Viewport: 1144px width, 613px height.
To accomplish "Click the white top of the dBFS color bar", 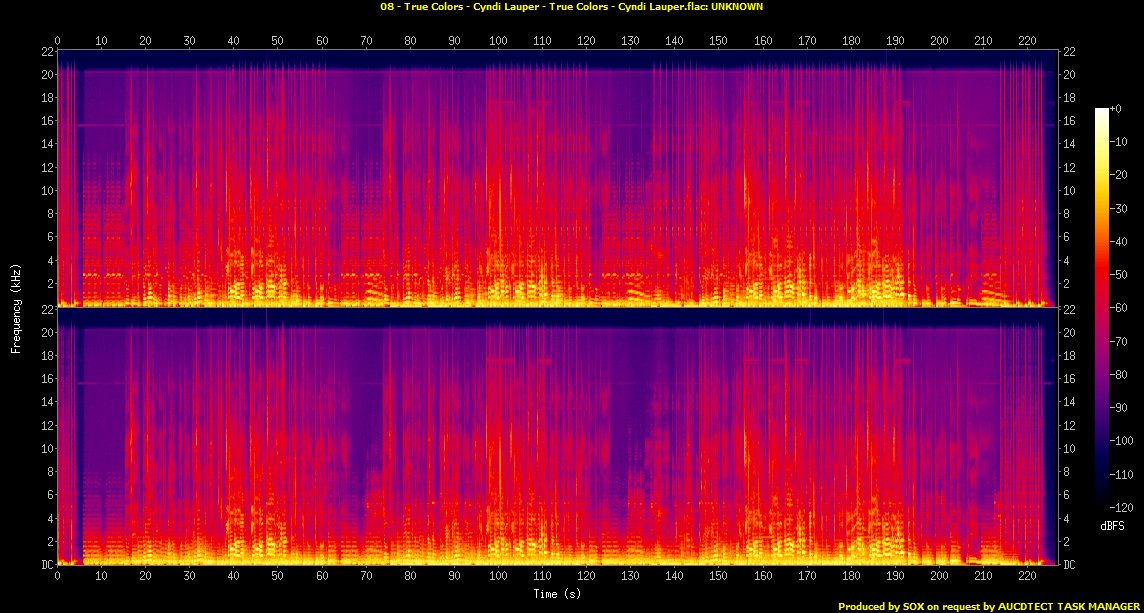I will (x=1102, y=111).
